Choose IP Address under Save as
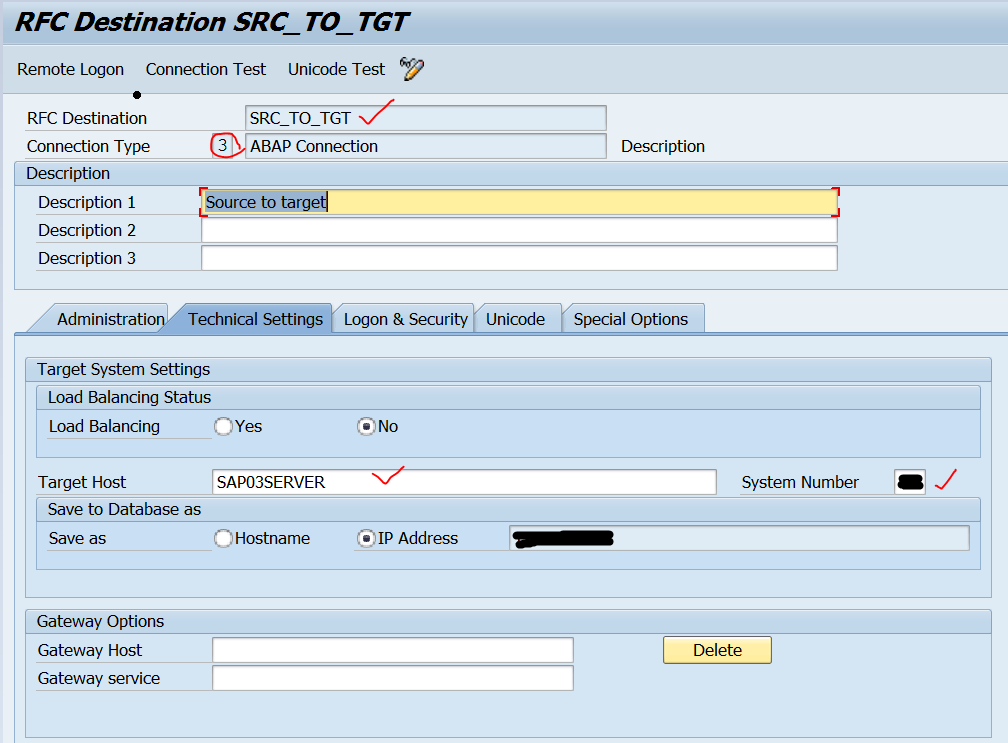The image size is (1008, 743). 366,538
